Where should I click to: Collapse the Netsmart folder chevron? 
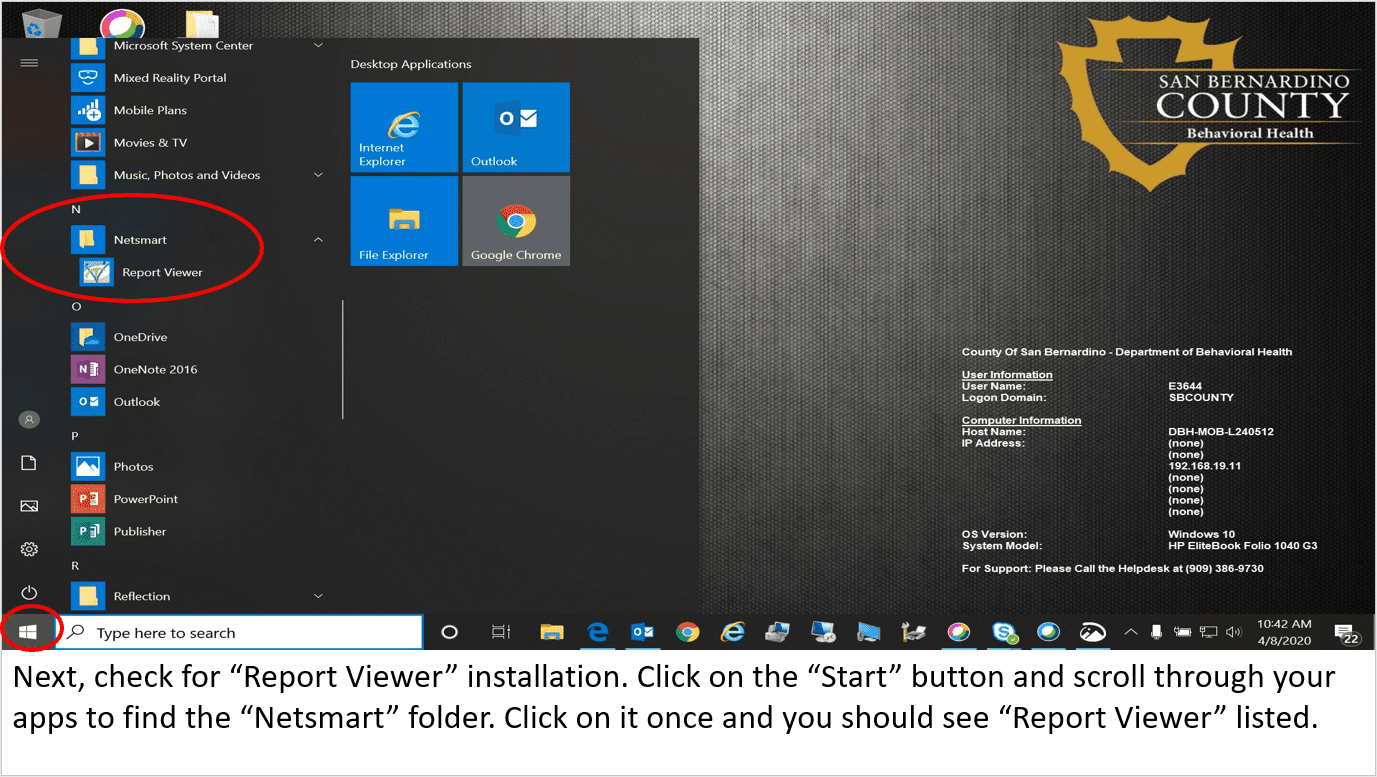tap(318, 240)
